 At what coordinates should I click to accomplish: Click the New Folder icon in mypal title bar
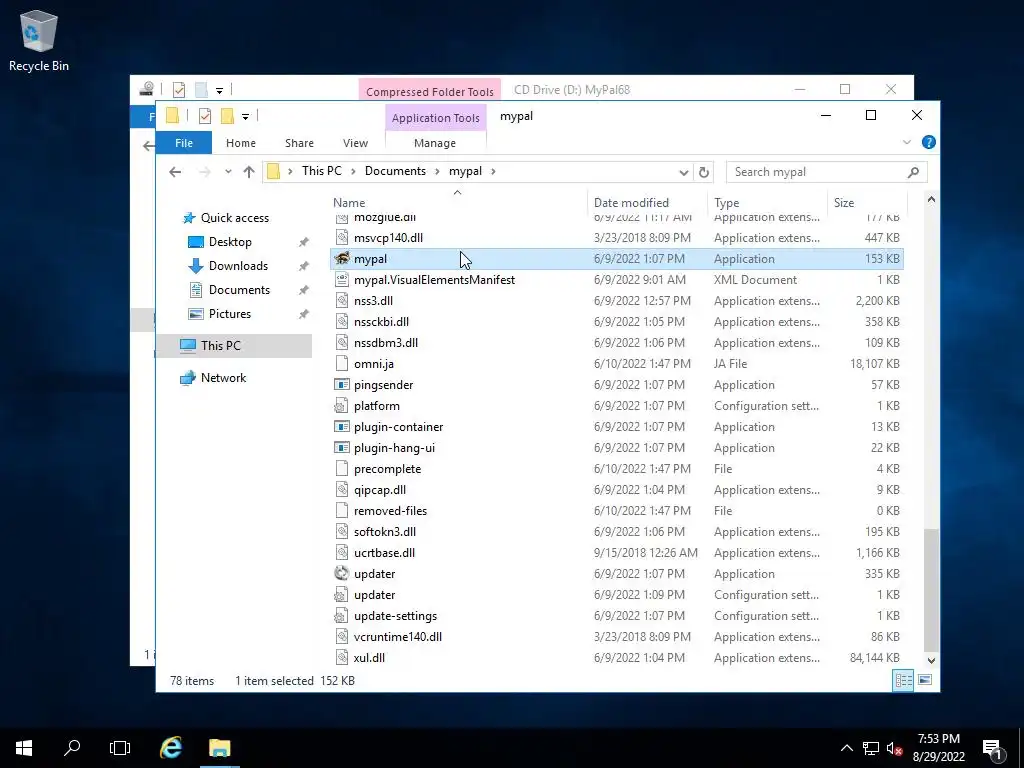[227, 116]
